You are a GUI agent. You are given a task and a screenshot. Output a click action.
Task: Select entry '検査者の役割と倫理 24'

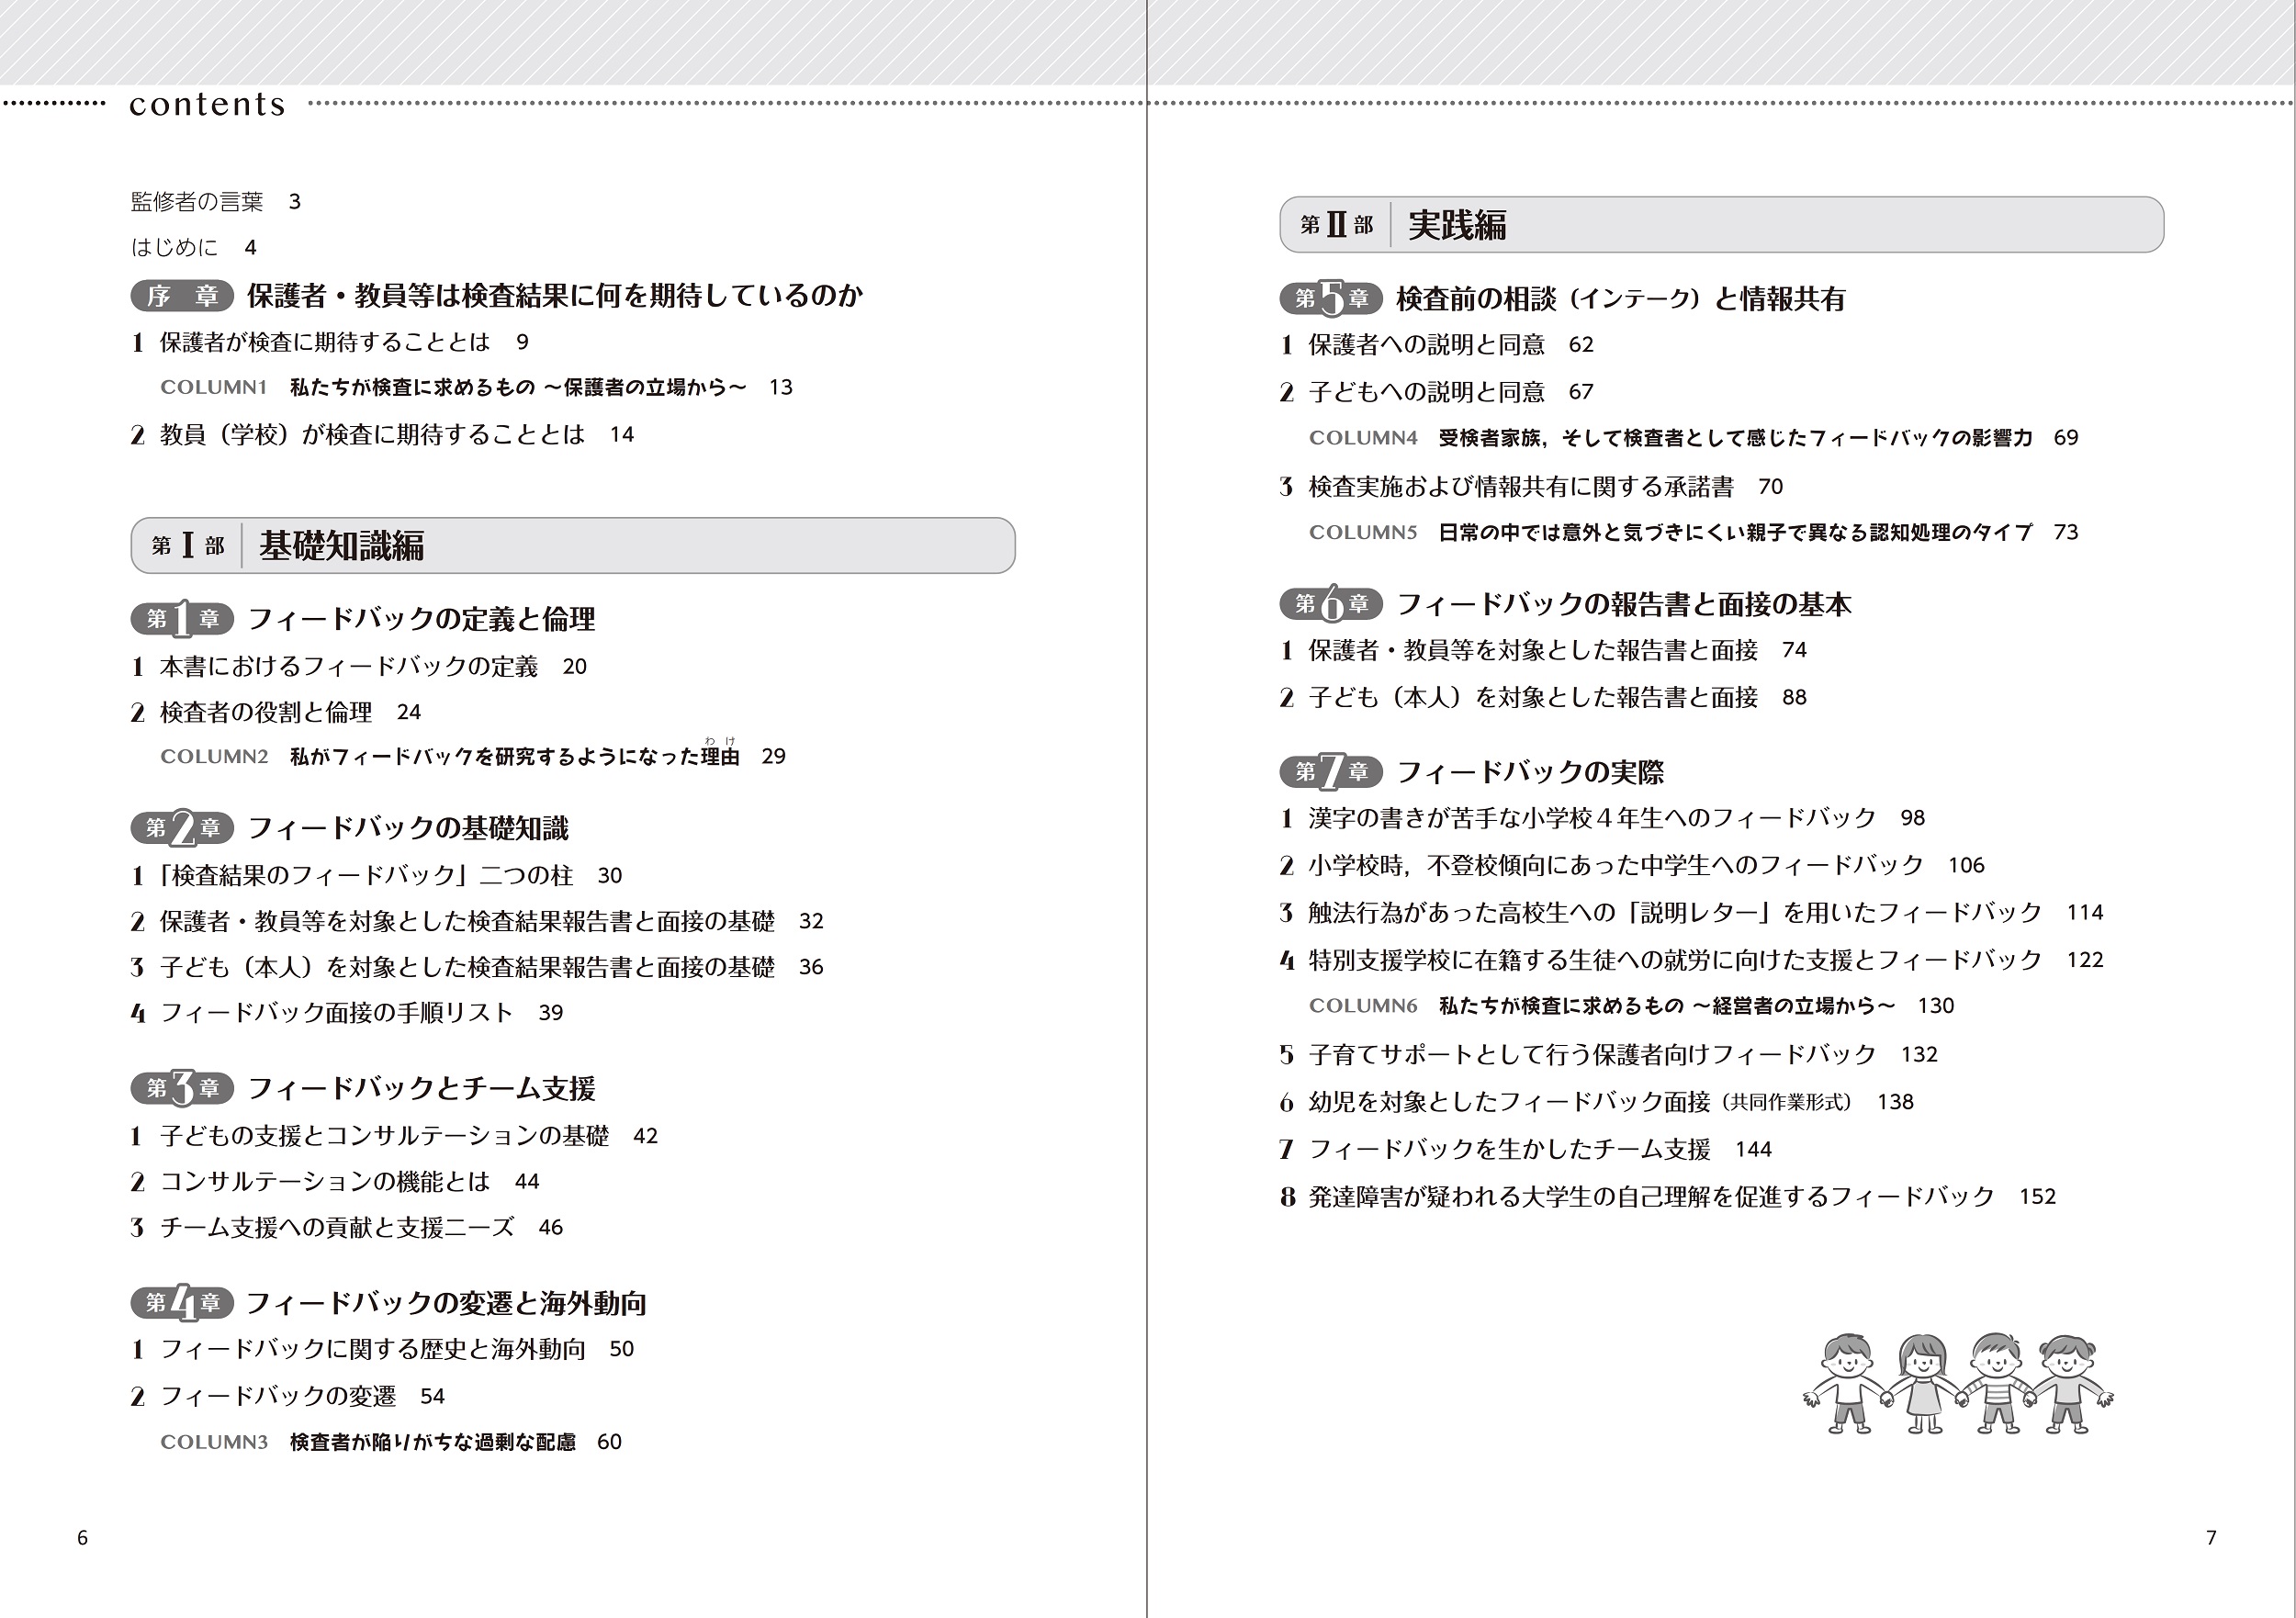[276, 713]
